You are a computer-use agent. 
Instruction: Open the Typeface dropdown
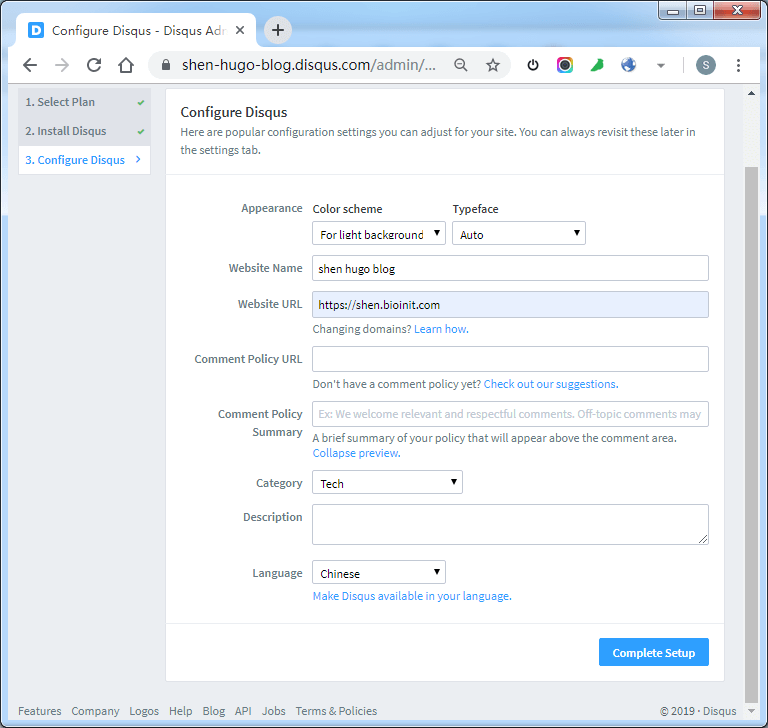[519, 233]
